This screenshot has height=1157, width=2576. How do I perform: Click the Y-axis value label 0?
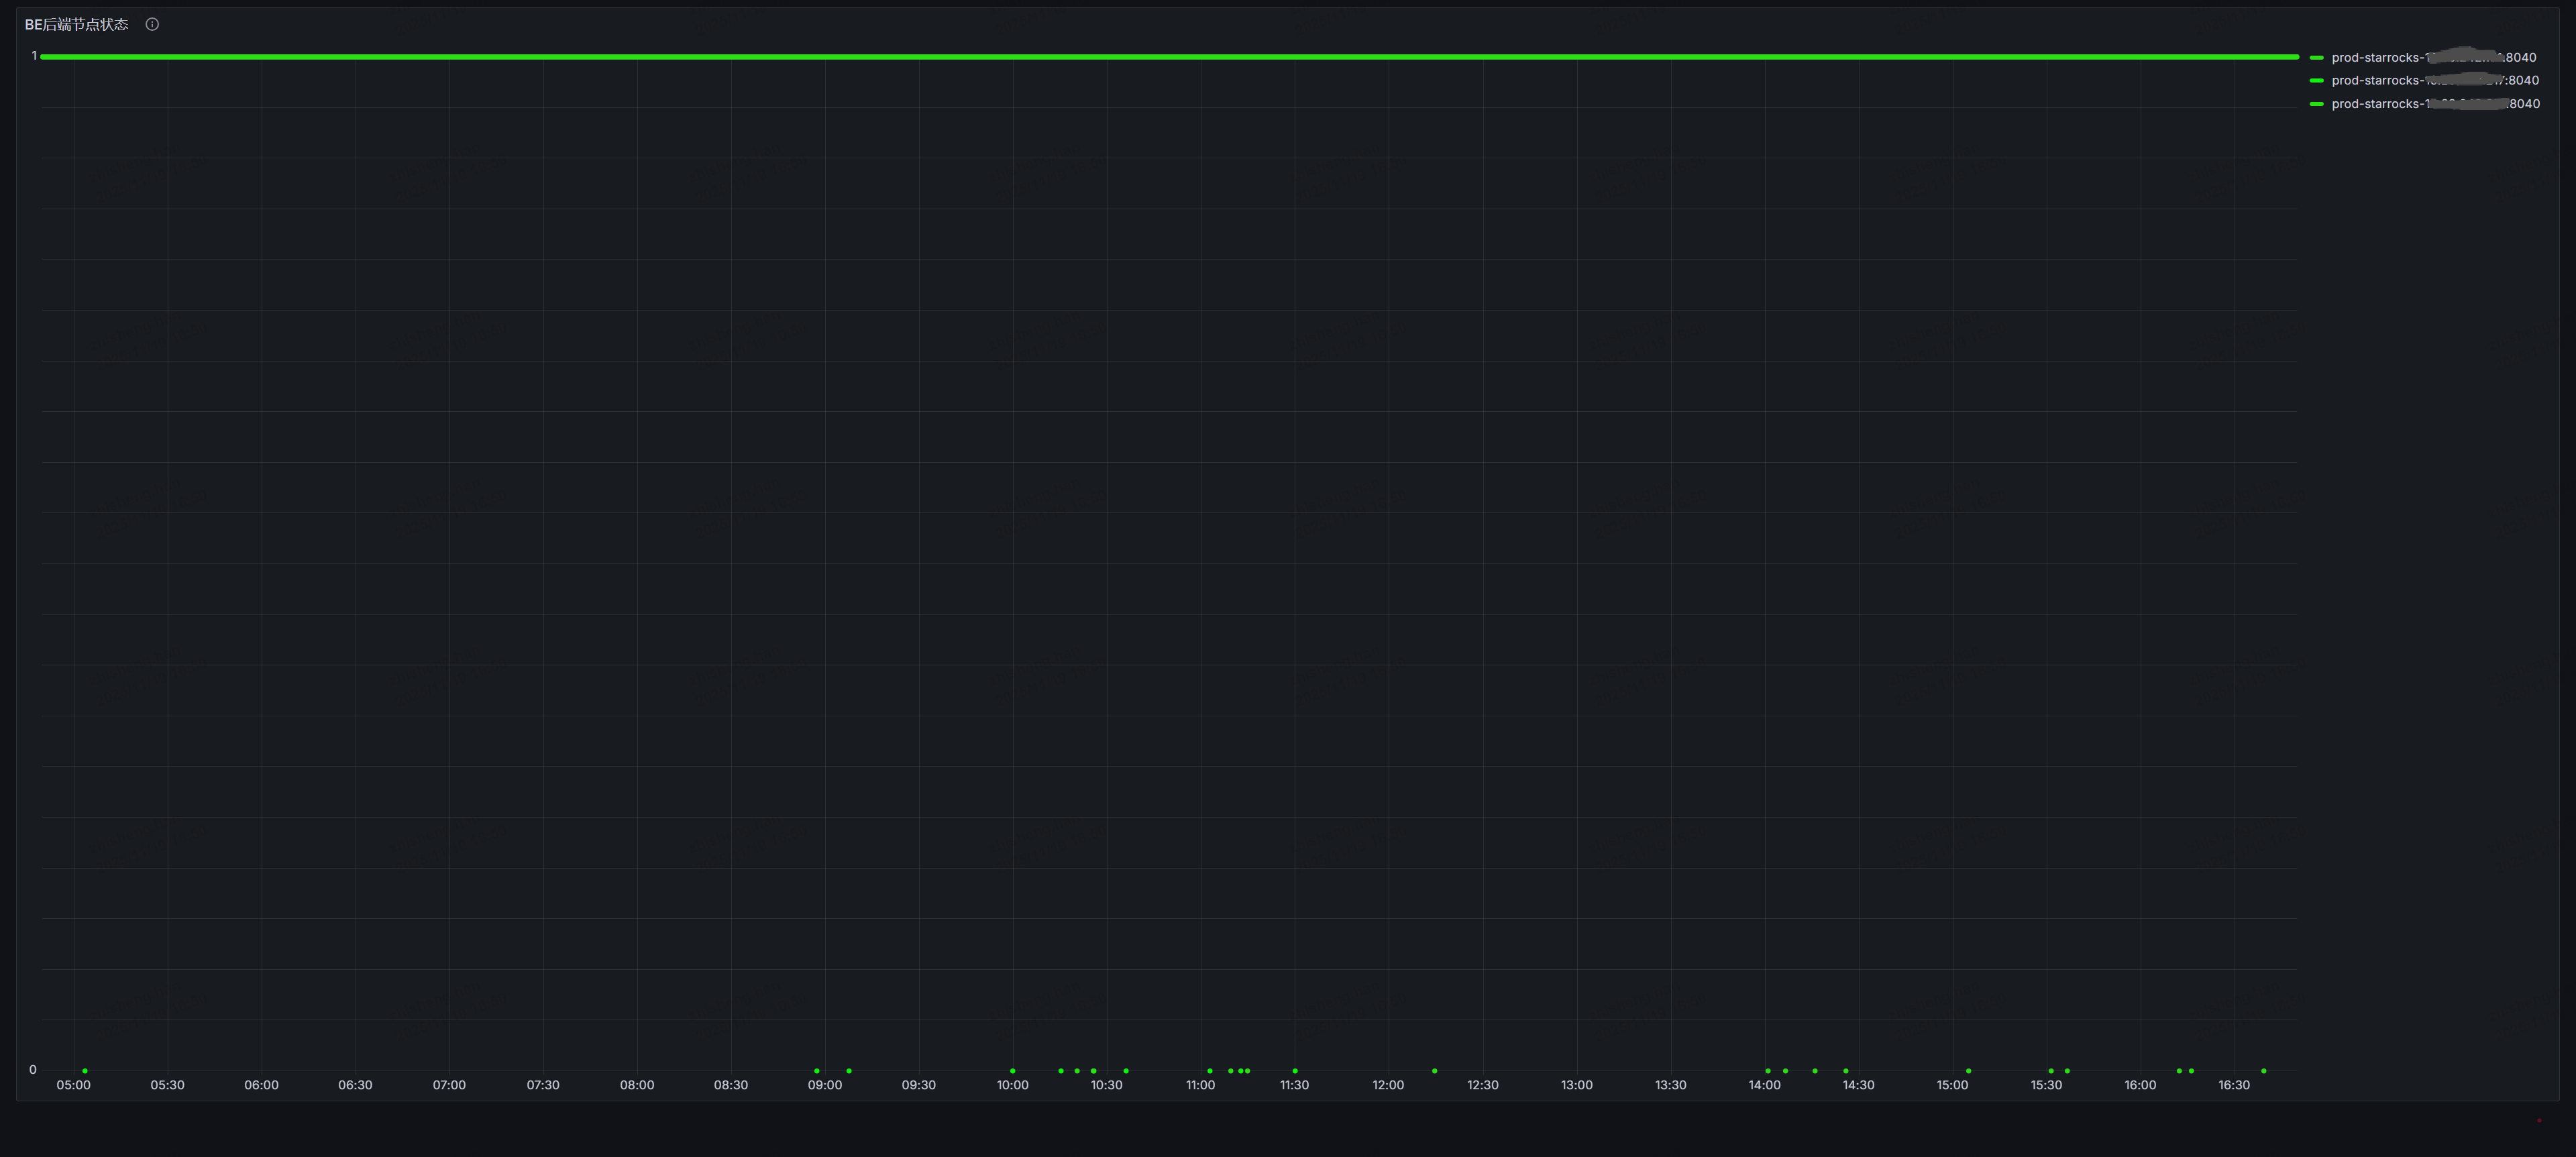click(x=33, y=1070)
